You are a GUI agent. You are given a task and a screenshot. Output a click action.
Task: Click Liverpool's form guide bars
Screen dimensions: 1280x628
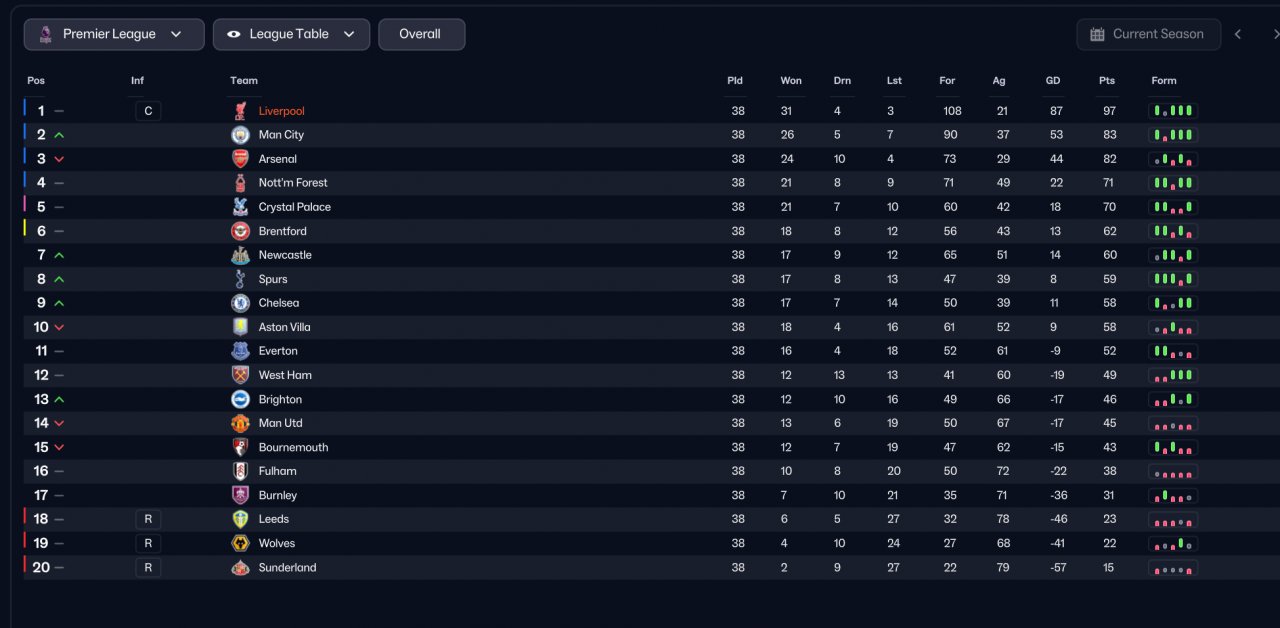[1173, 111]
